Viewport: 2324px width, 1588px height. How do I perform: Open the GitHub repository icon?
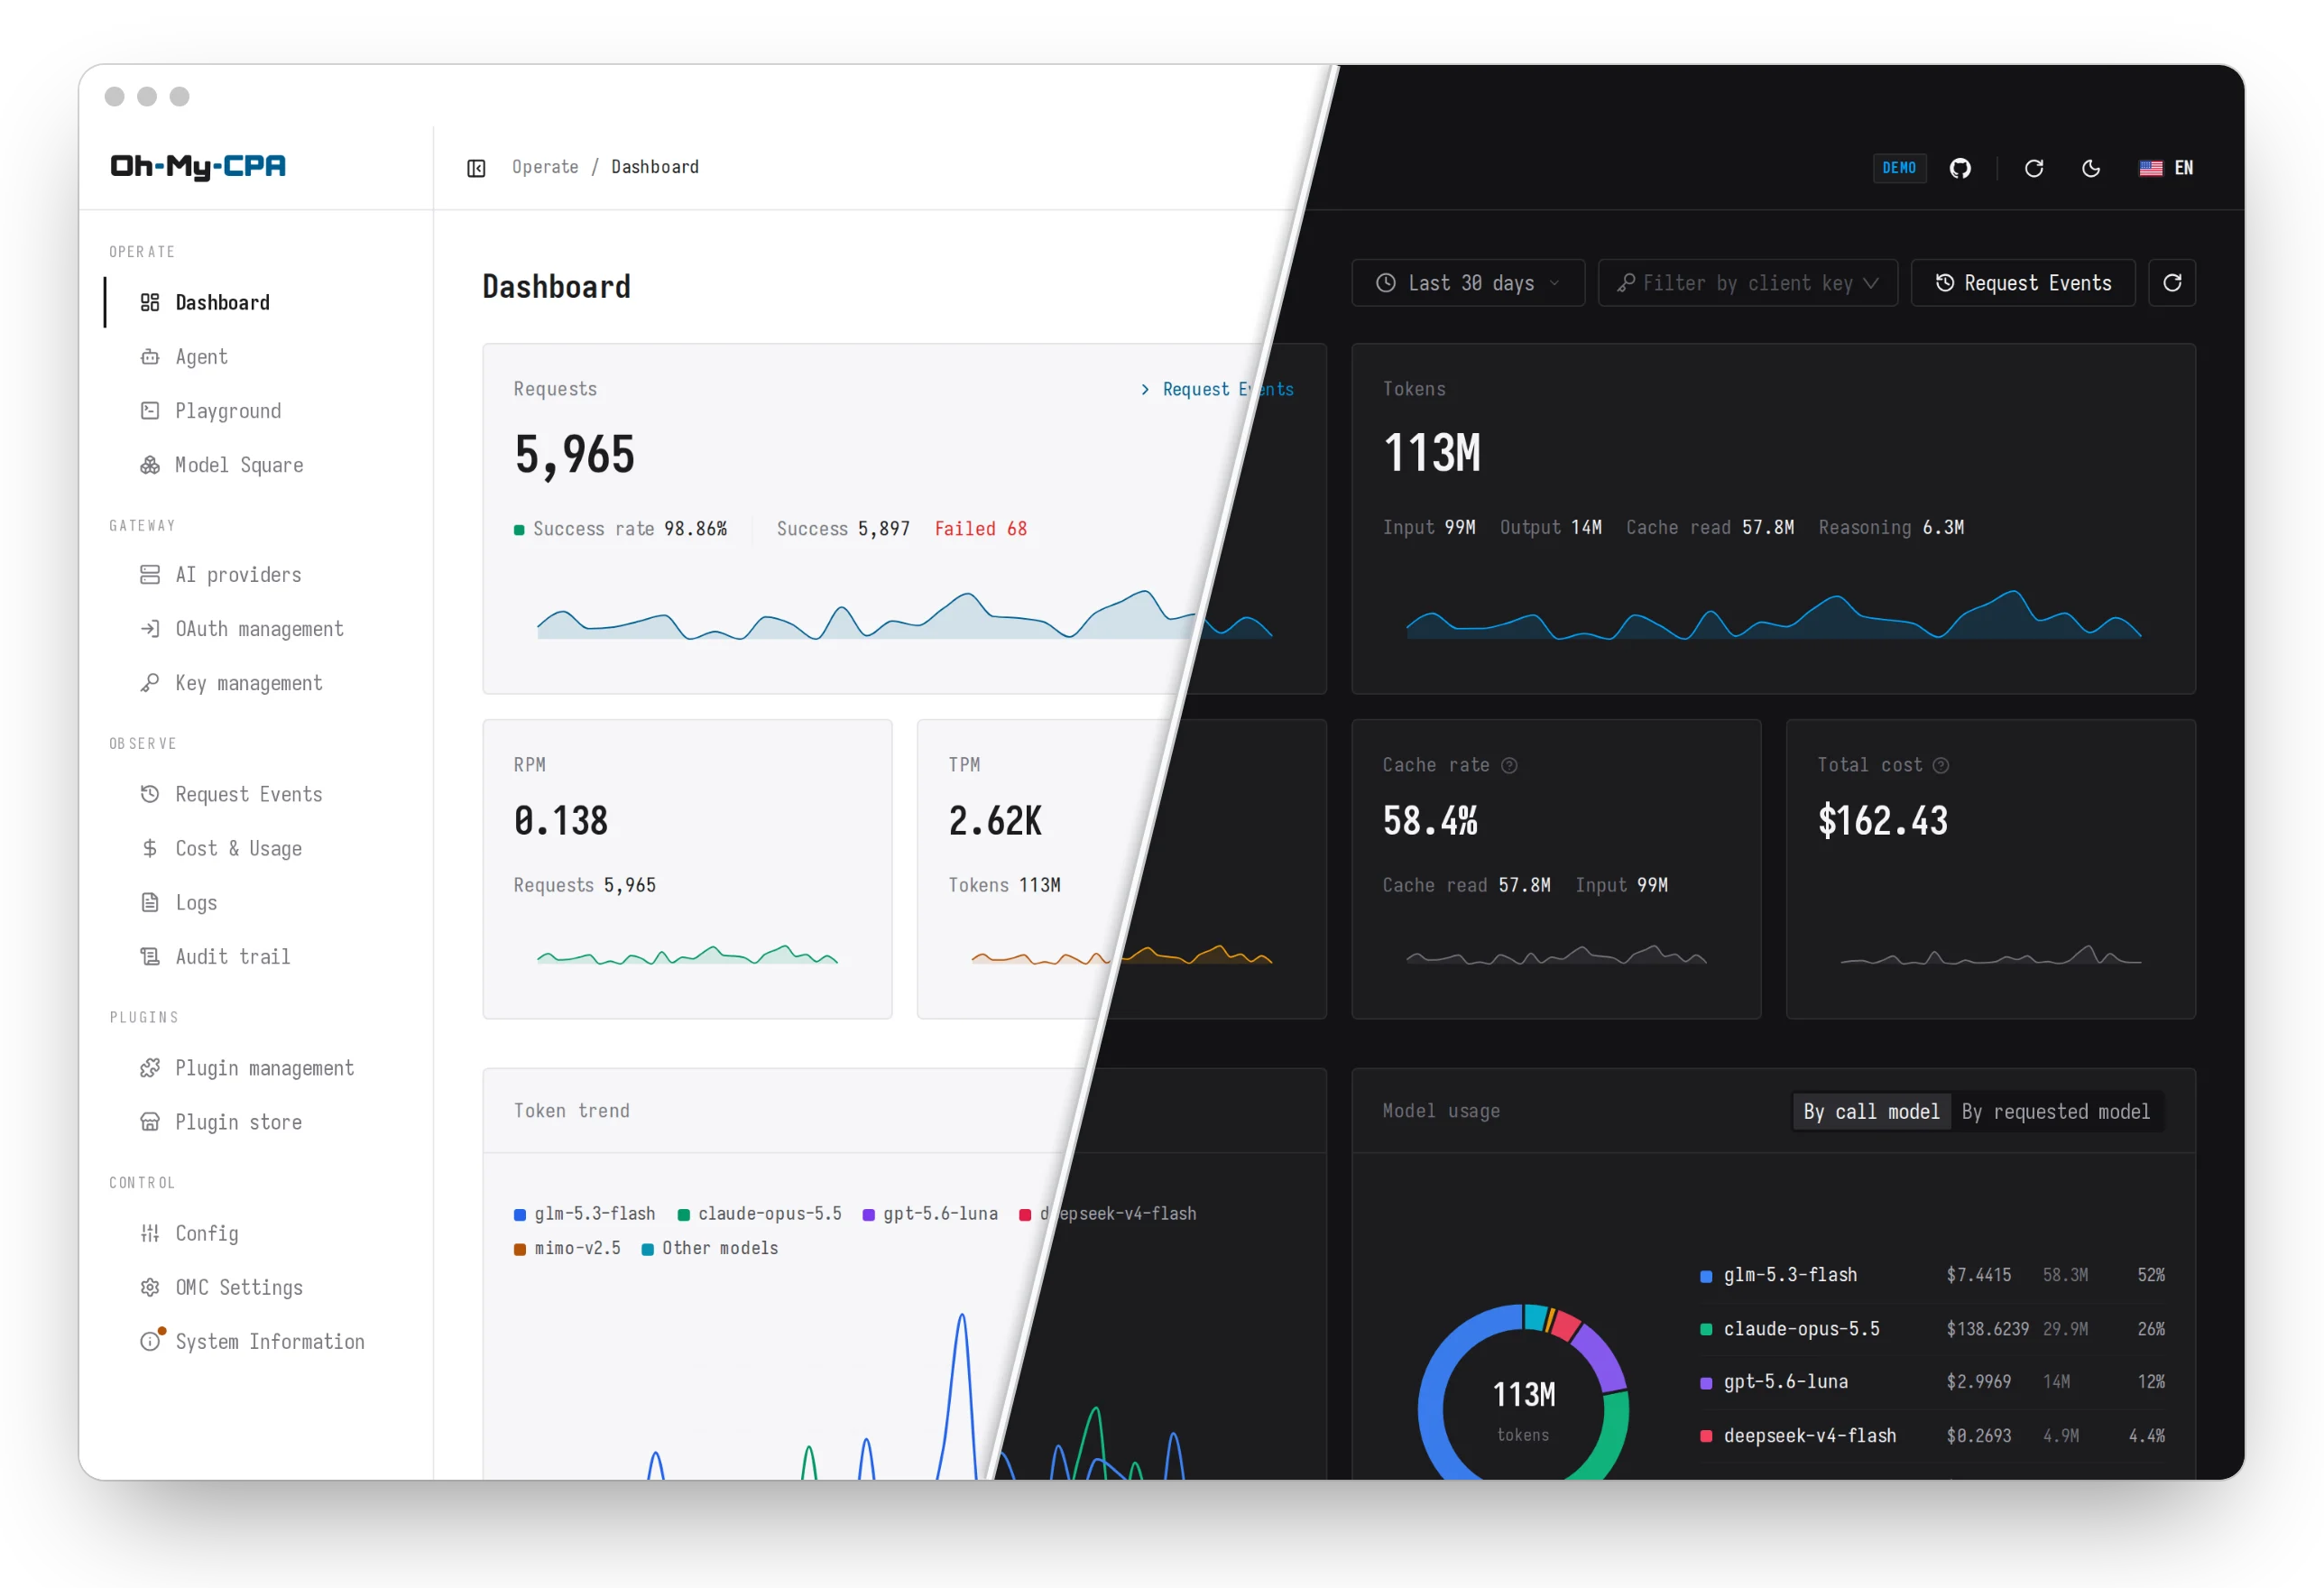pos(1960,168)
